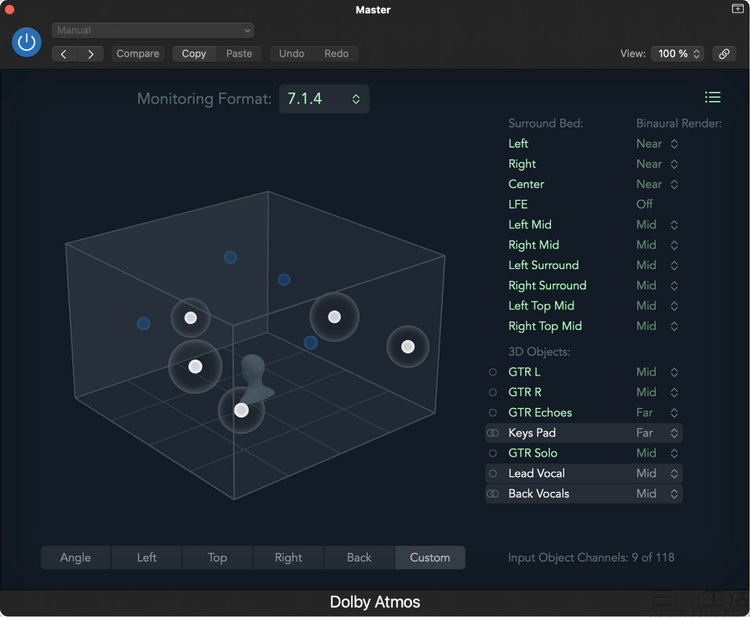Select the GTR Solo object row
750x618 pixels.
tap(533, 453)
